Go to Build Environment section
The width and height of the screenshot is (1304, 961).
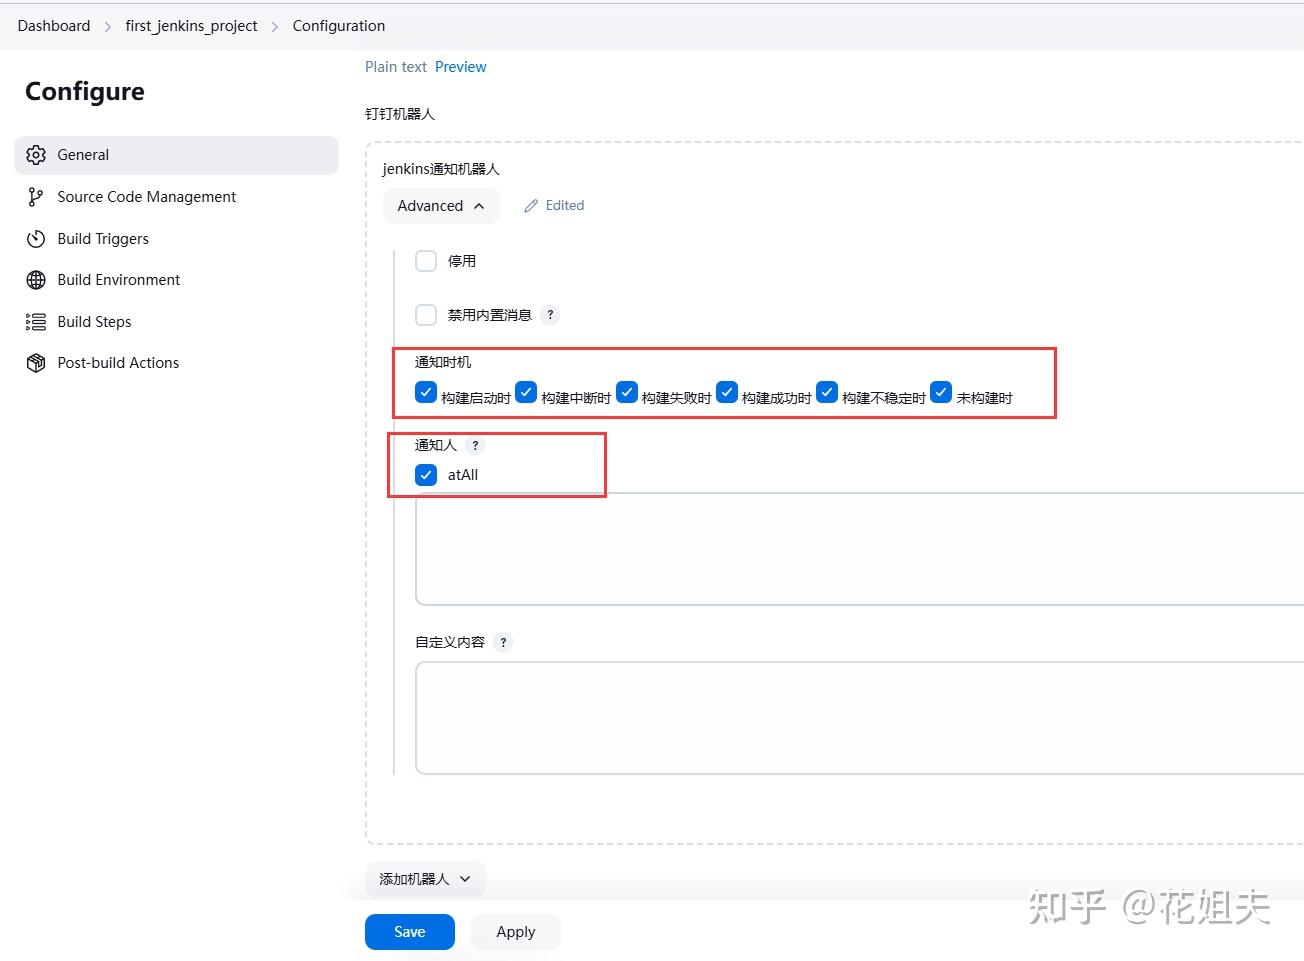[x=177, y=280]
